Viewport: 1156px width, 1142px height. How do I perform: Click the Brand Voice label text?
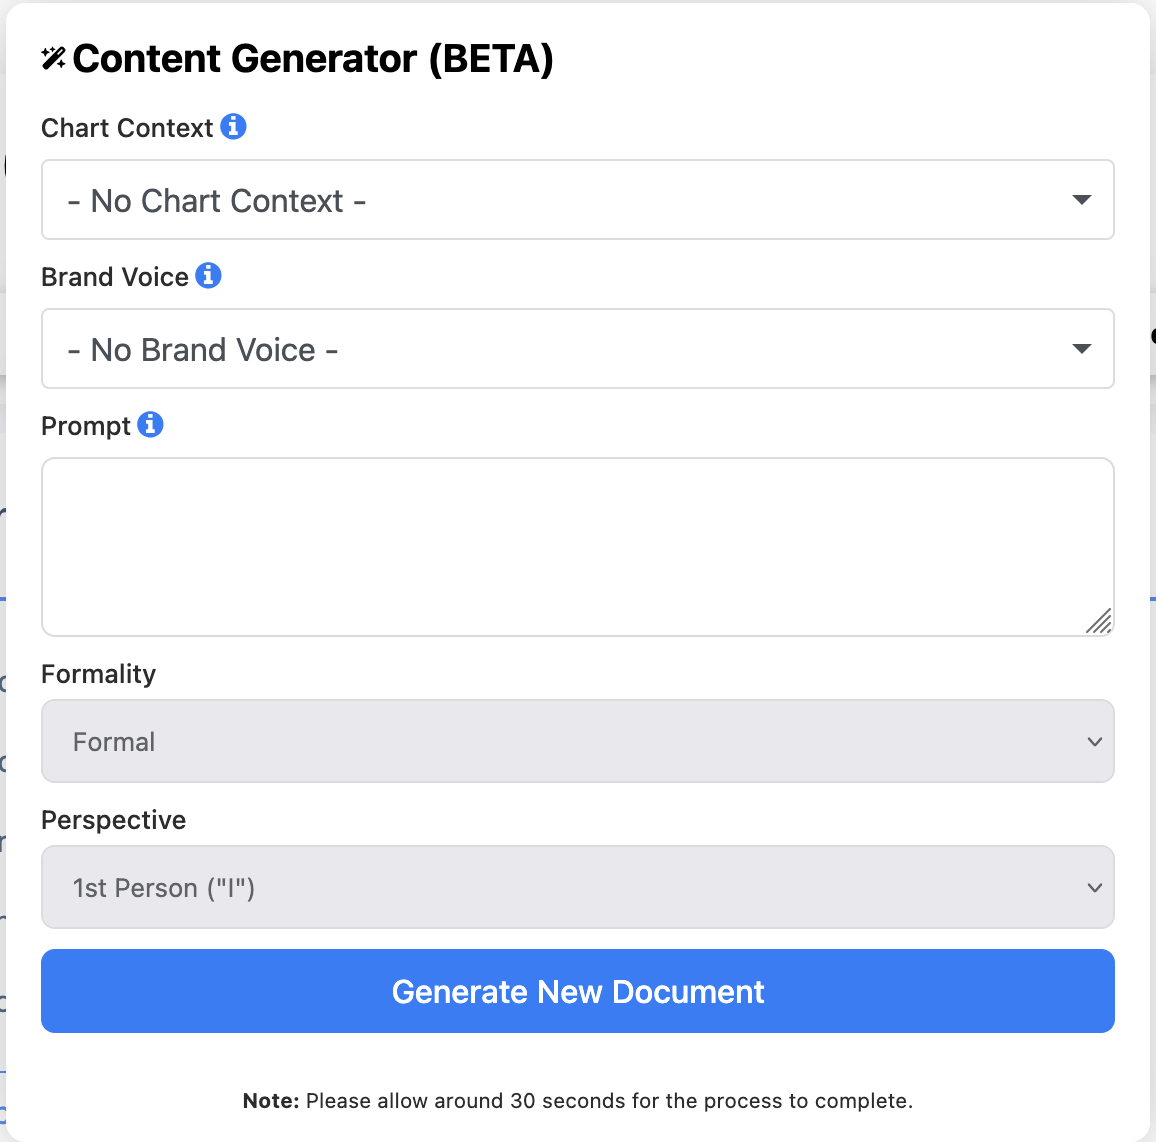[115, 277]
